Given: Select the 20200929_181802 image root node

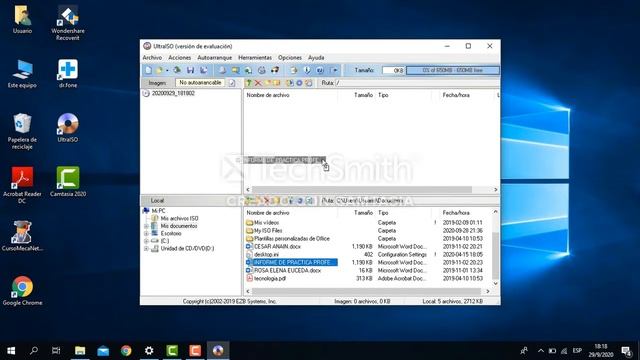Looking at the screenshot, I should click(x=173, y=93).
